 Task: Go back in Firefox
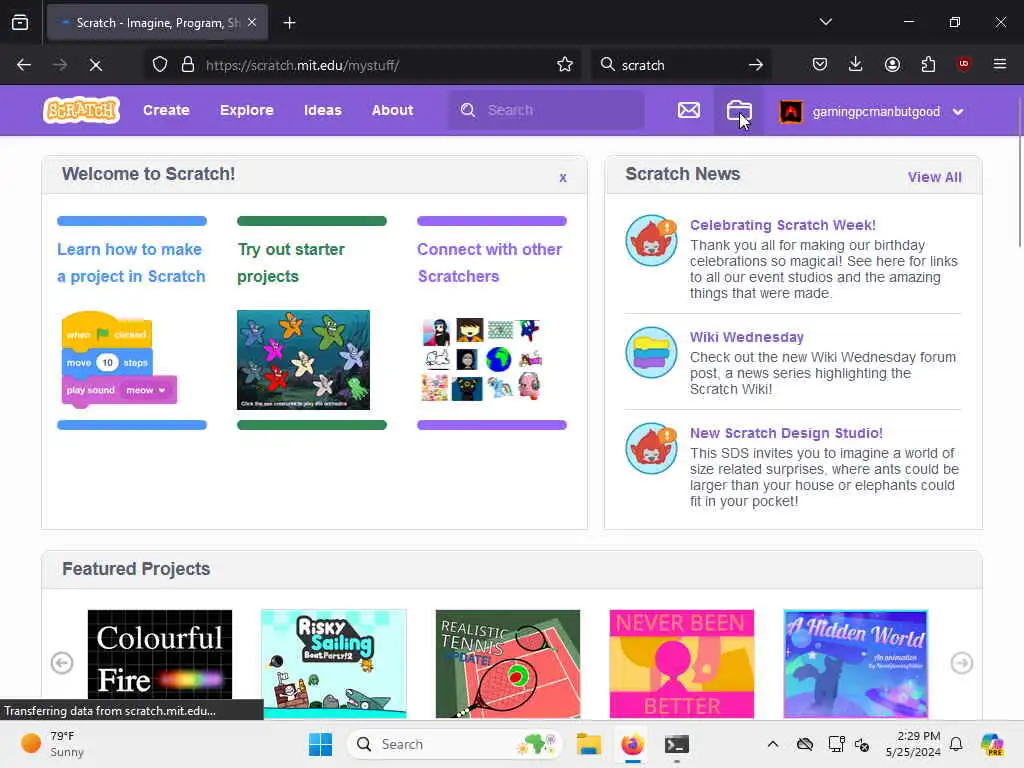point(24,65)
